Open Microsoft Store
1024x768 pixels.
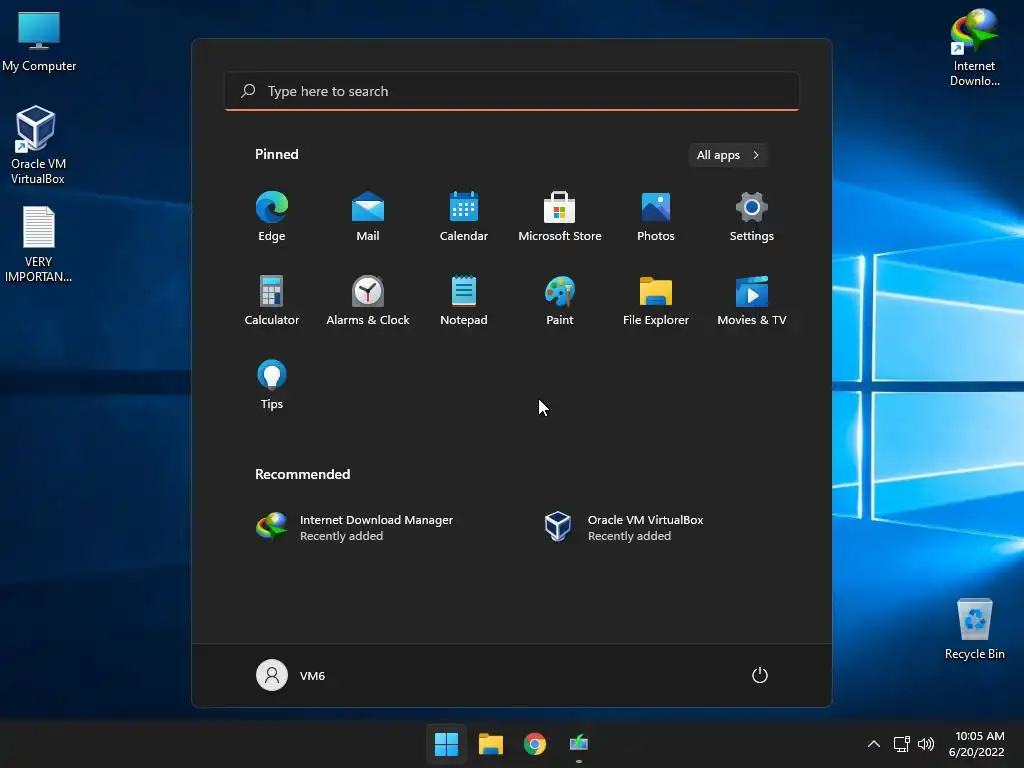(560, 217)
